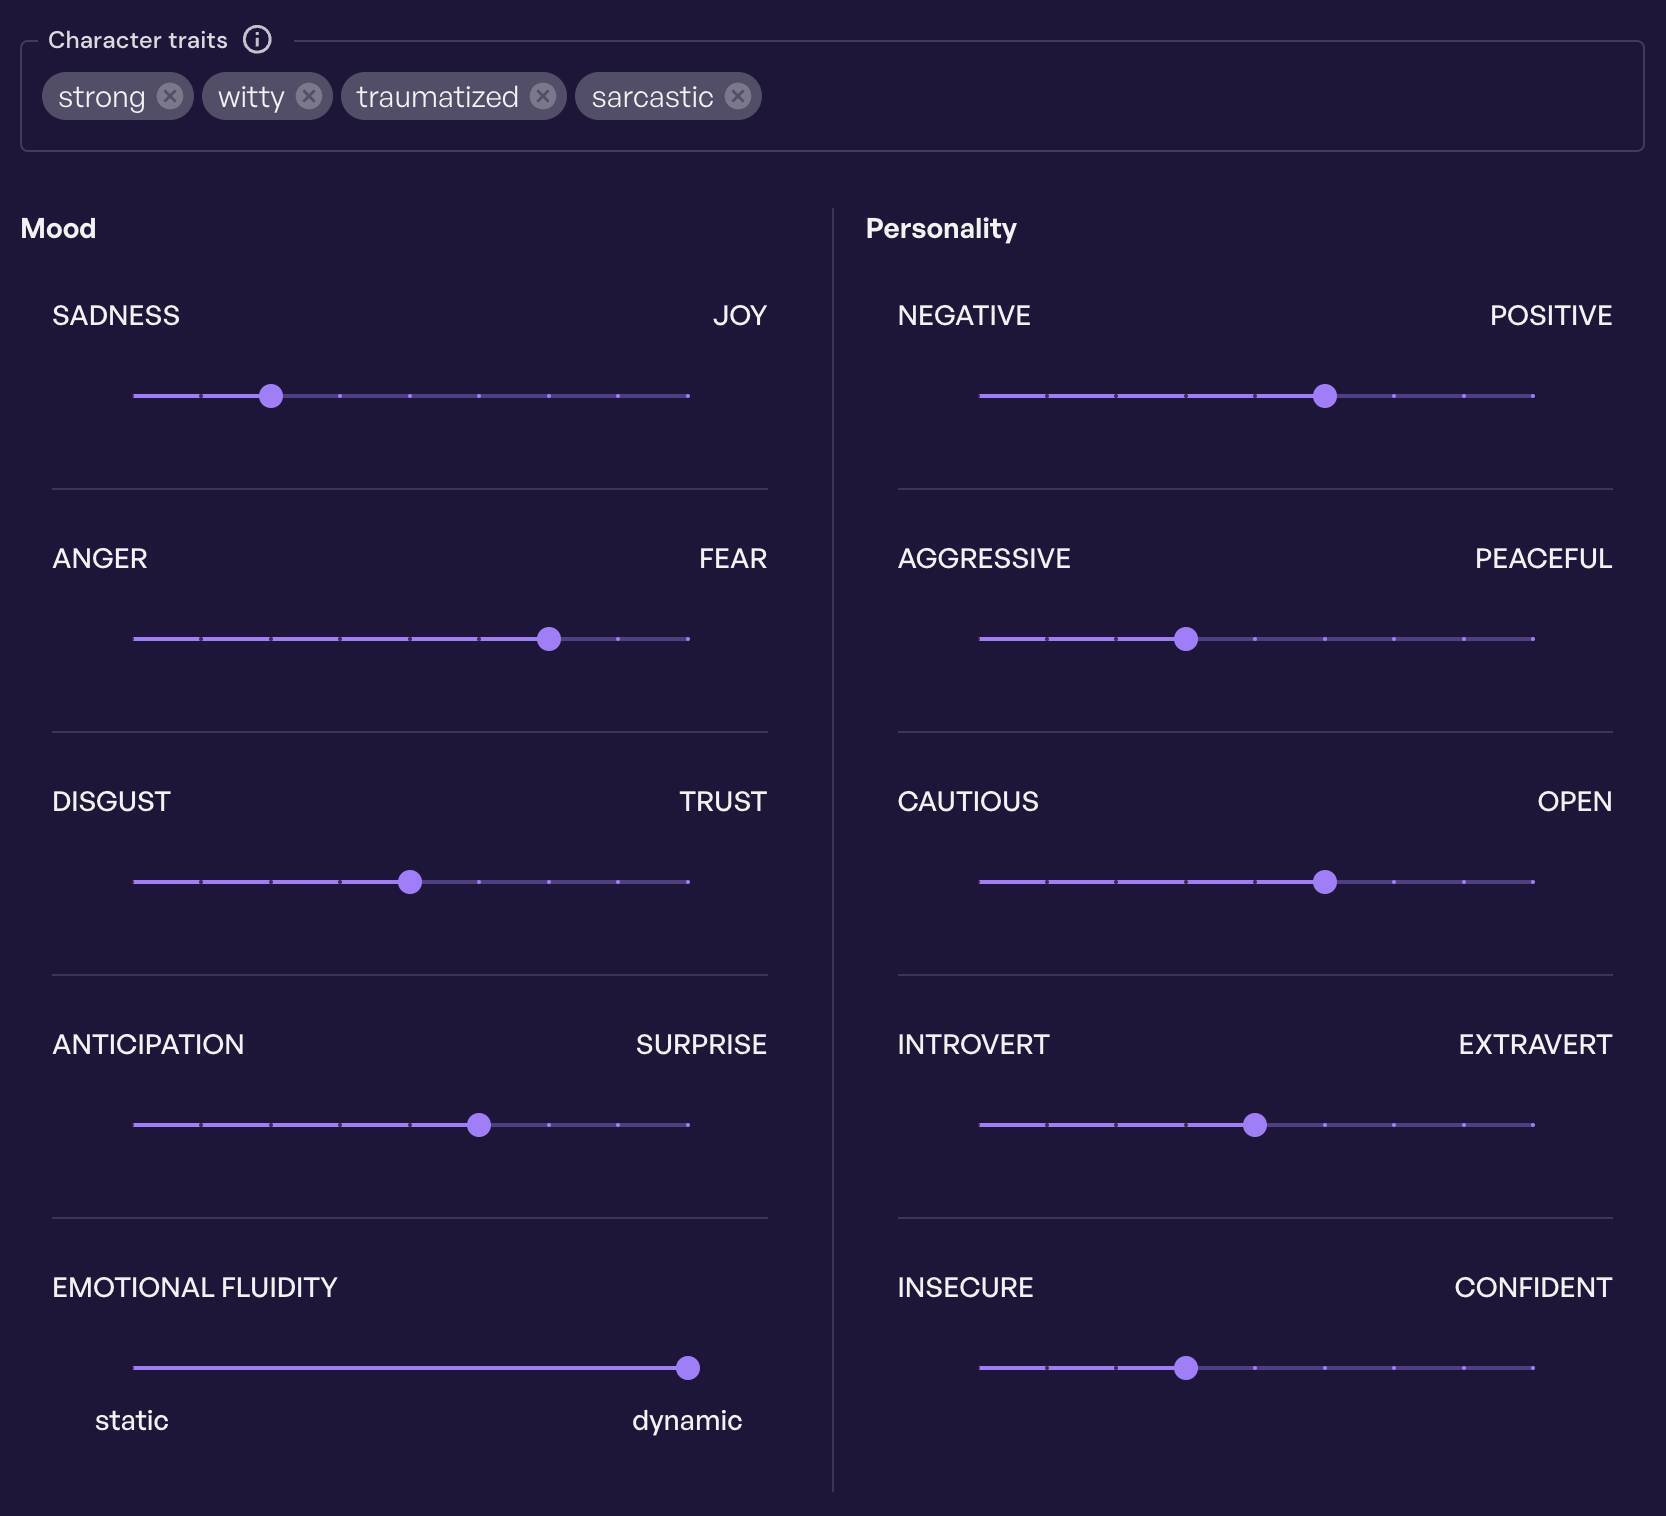1666x1516 pixels.
Task: Click the Character traits input field
Action: coord(1200,97)
